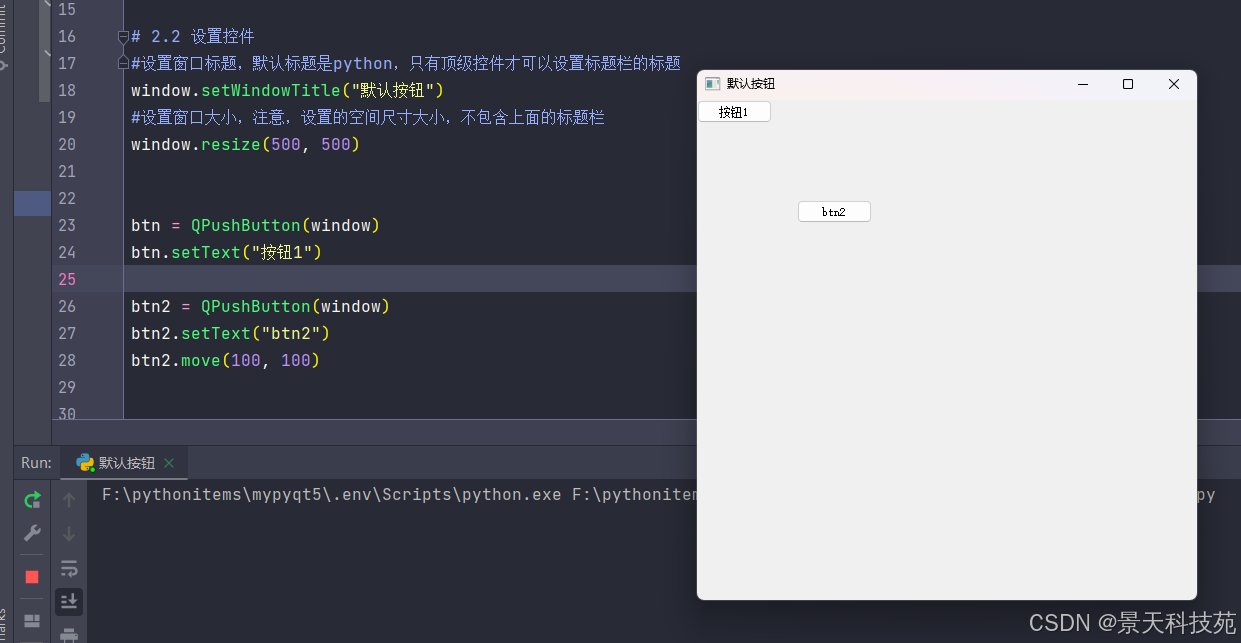
Task: Toggle Scroll to End in Run console
Action: click(x=69, y=601)
